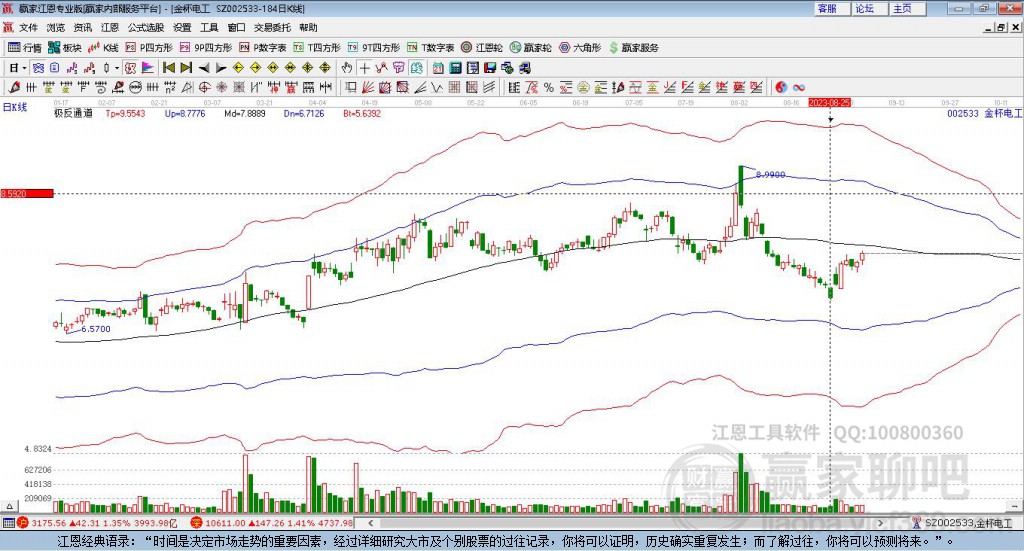
Task: Open the 工具 menu
Action: (x=209, y=27)
